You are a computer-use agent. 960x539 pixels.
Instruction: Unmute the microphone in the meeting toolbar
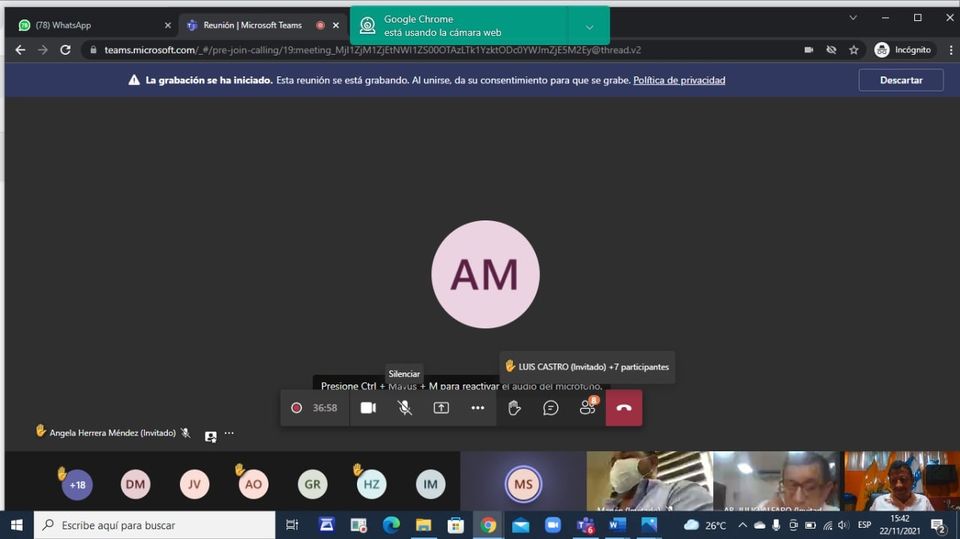coord(404,408)
